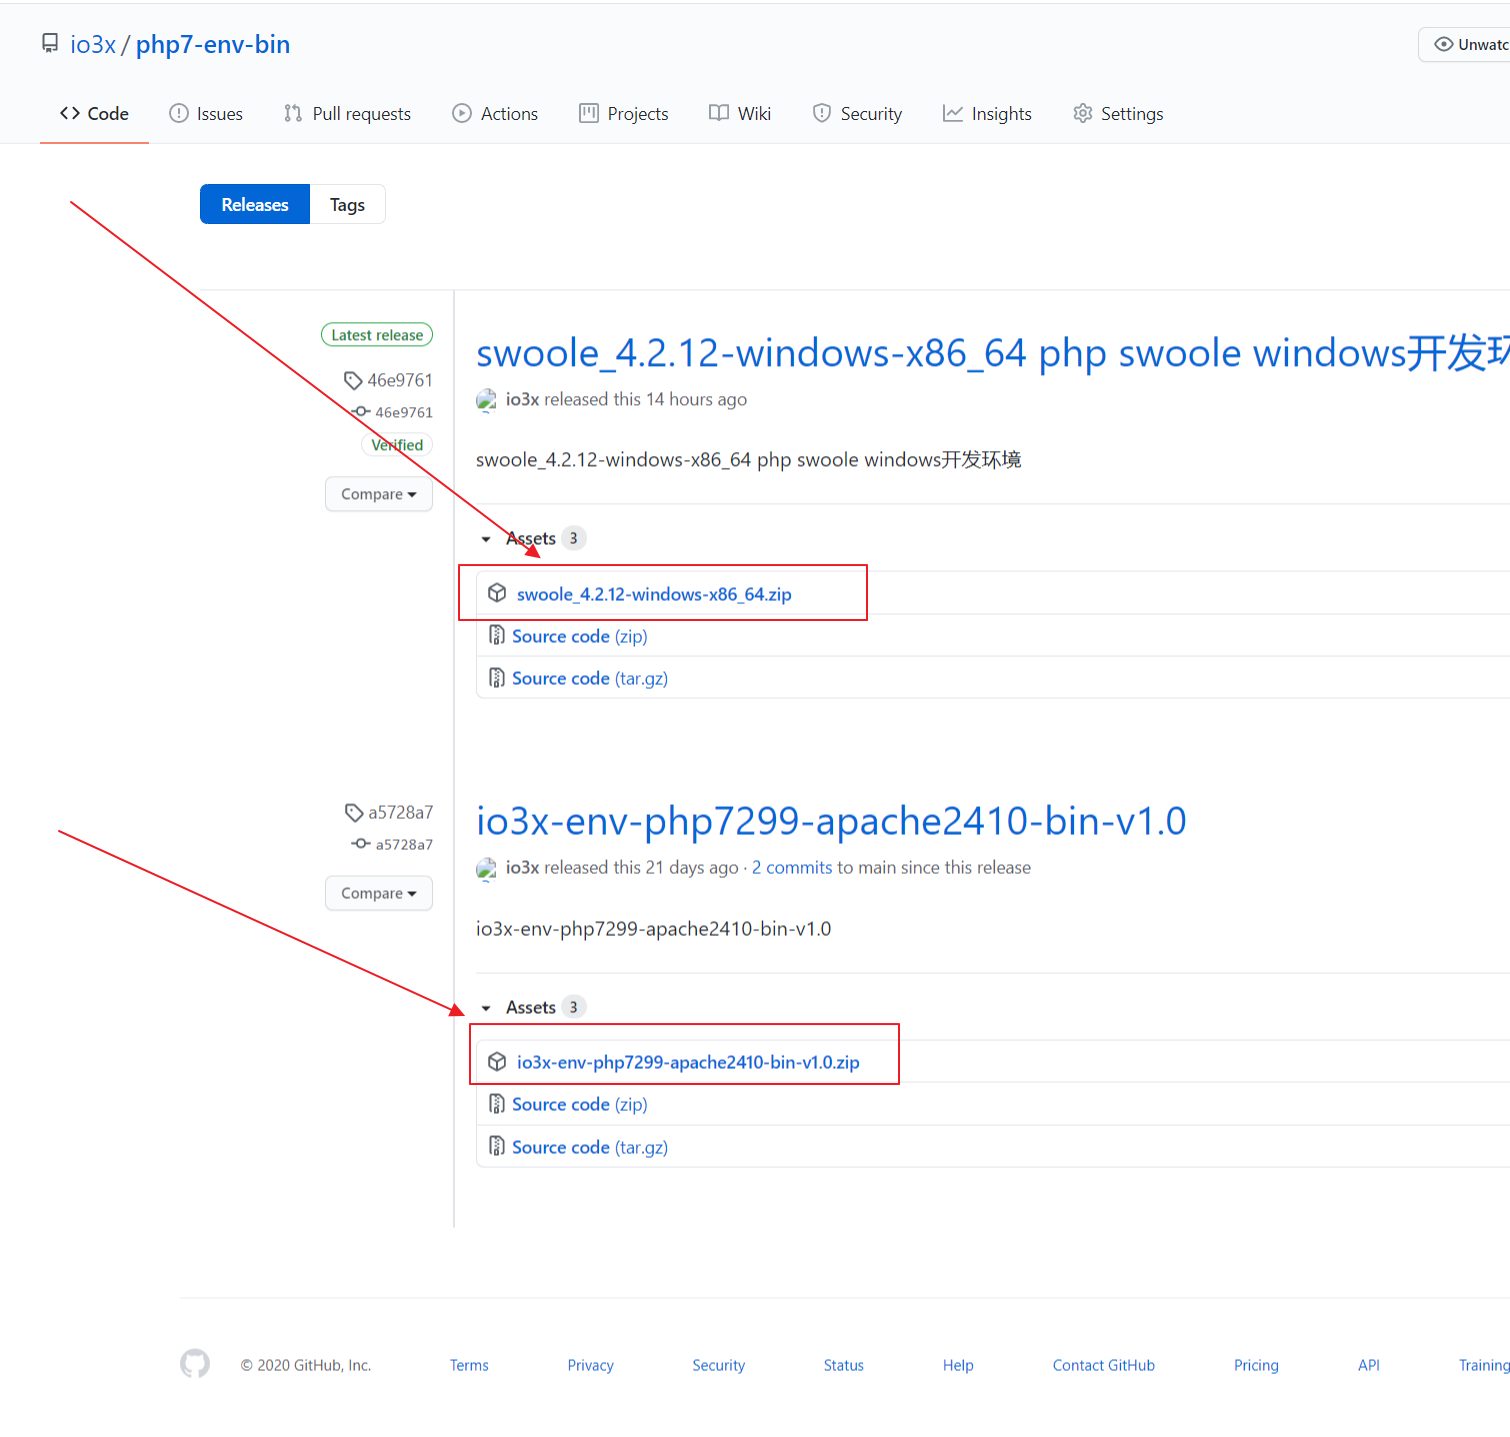This screenshot has width=1510, height=1437.
Task: Open the Wiki tab
Action: pyautogui.click(x=740, y=114)
